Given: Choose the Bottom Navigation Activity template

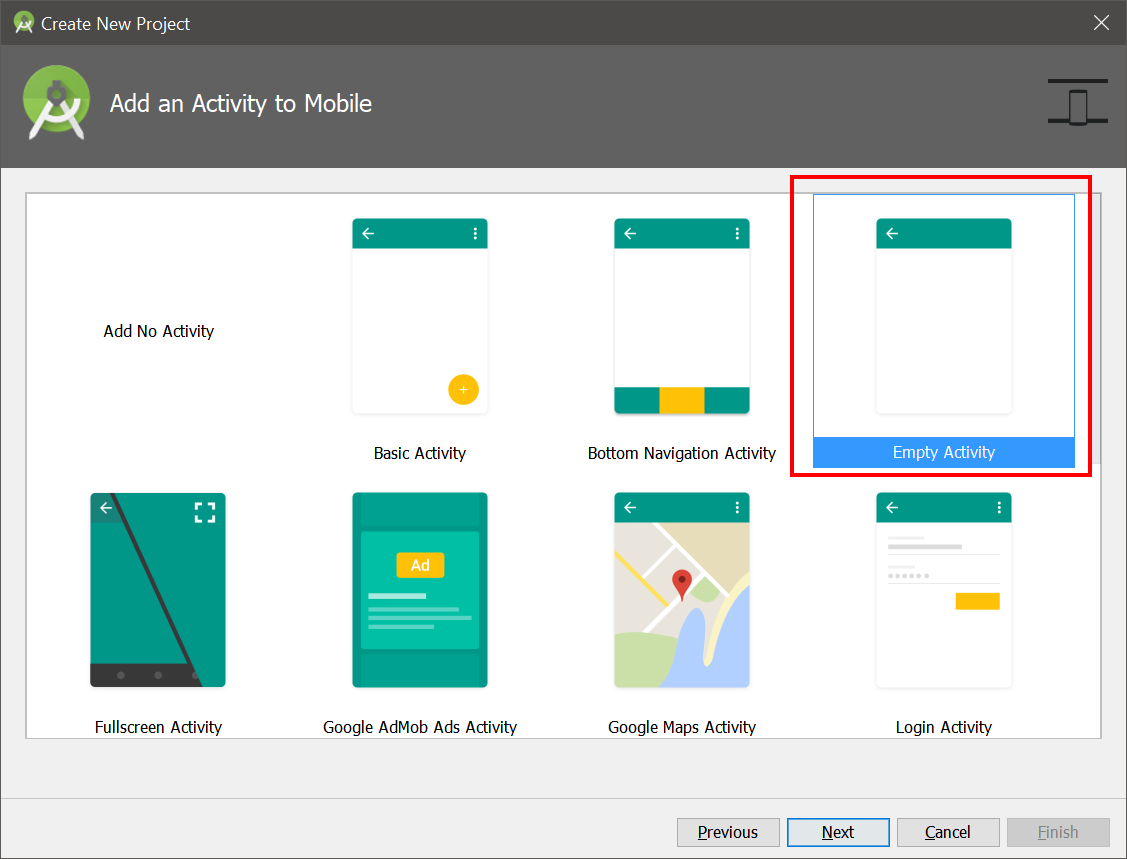Looking at the screenshot, I should point(681,316).
